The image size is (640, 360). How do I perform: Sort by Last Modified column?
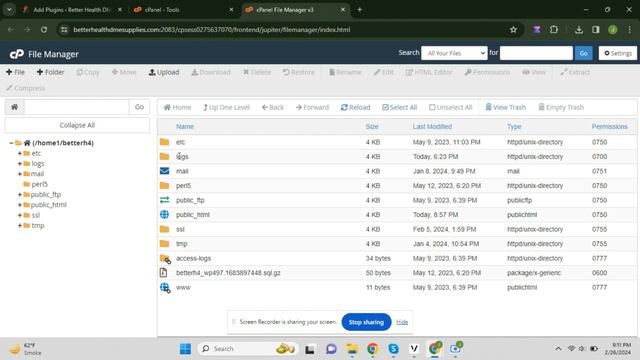click(432, 127)
